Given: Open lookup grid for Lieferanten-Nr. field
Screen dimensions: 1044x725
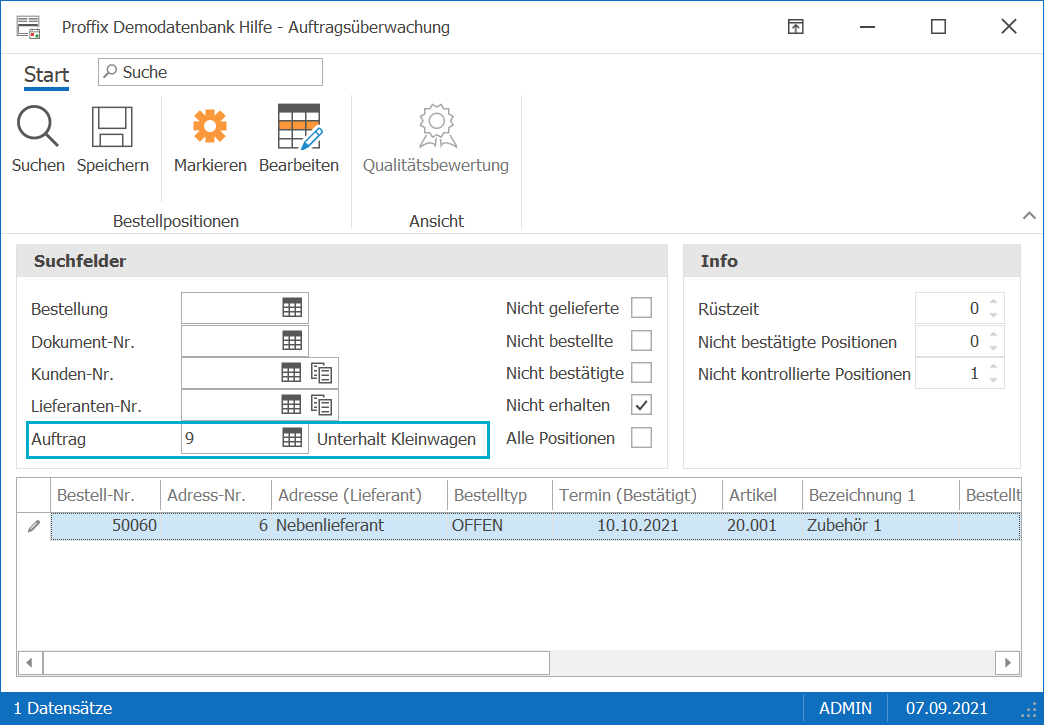Looking at the screenshot, I should [x=291, y=405].
